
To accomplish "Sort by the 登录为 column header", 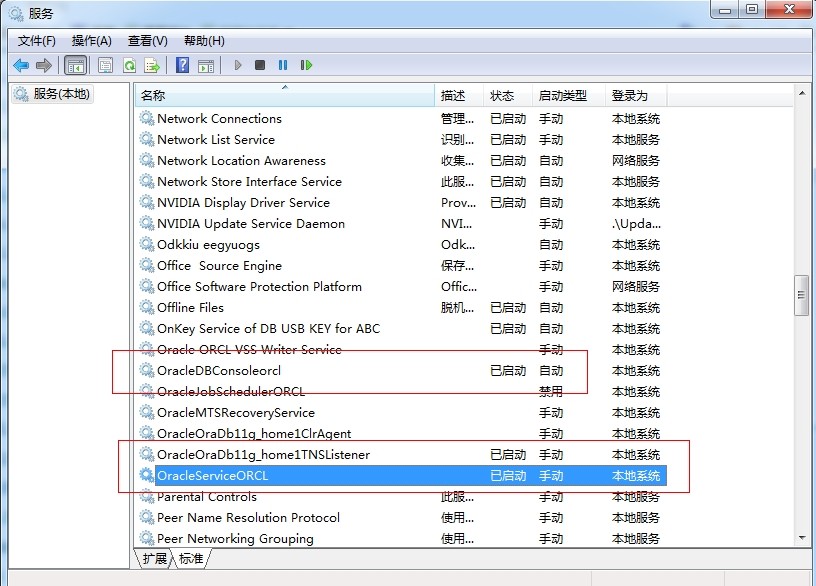I will pyautogui.click(x=636, y=96).
